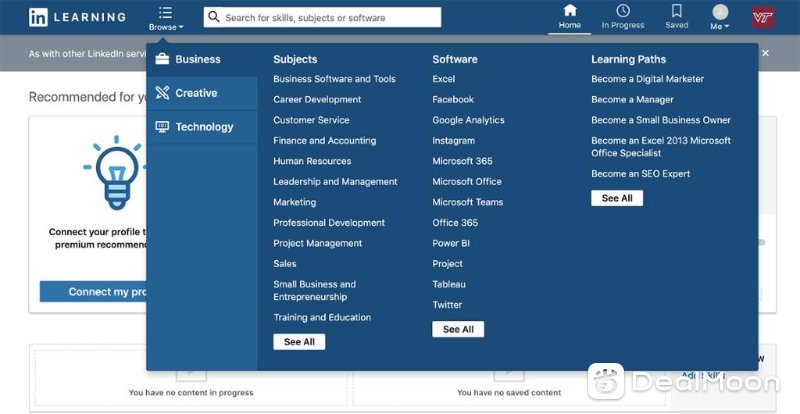
Task: Open Become a Small Business Owner path
Action: [x=661, y=120]
